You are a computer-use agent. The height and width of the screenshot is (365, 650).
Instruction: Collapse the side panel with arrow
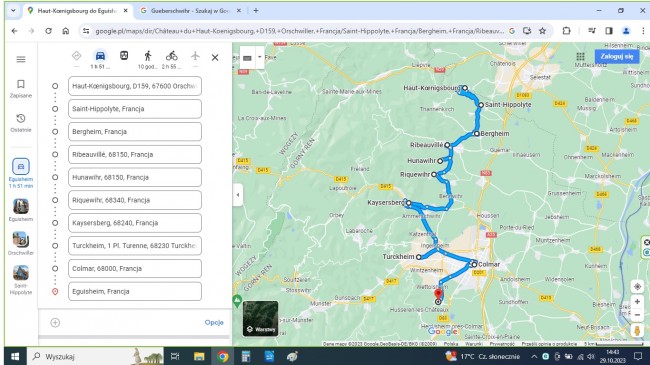[x=238, y=195]
